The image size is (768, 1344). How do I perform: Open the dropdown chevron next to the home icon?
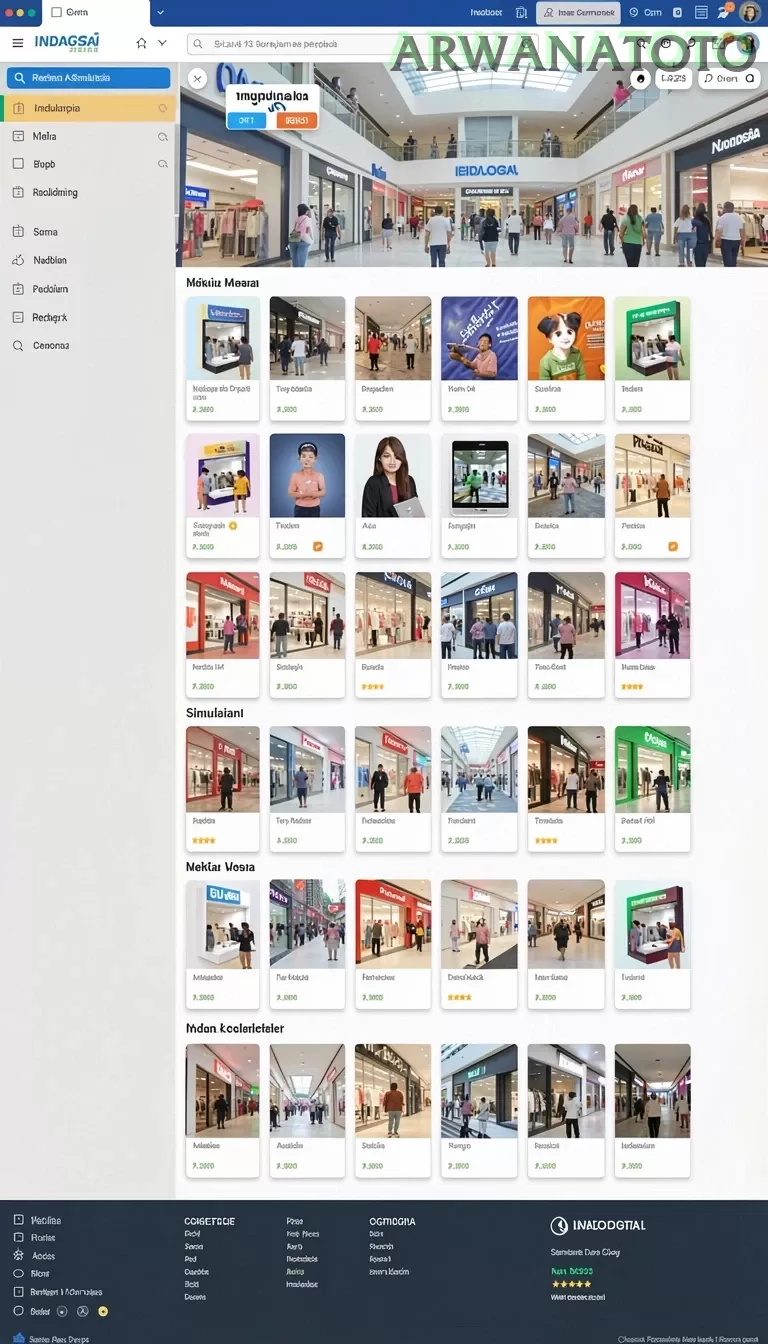(162, 43)
